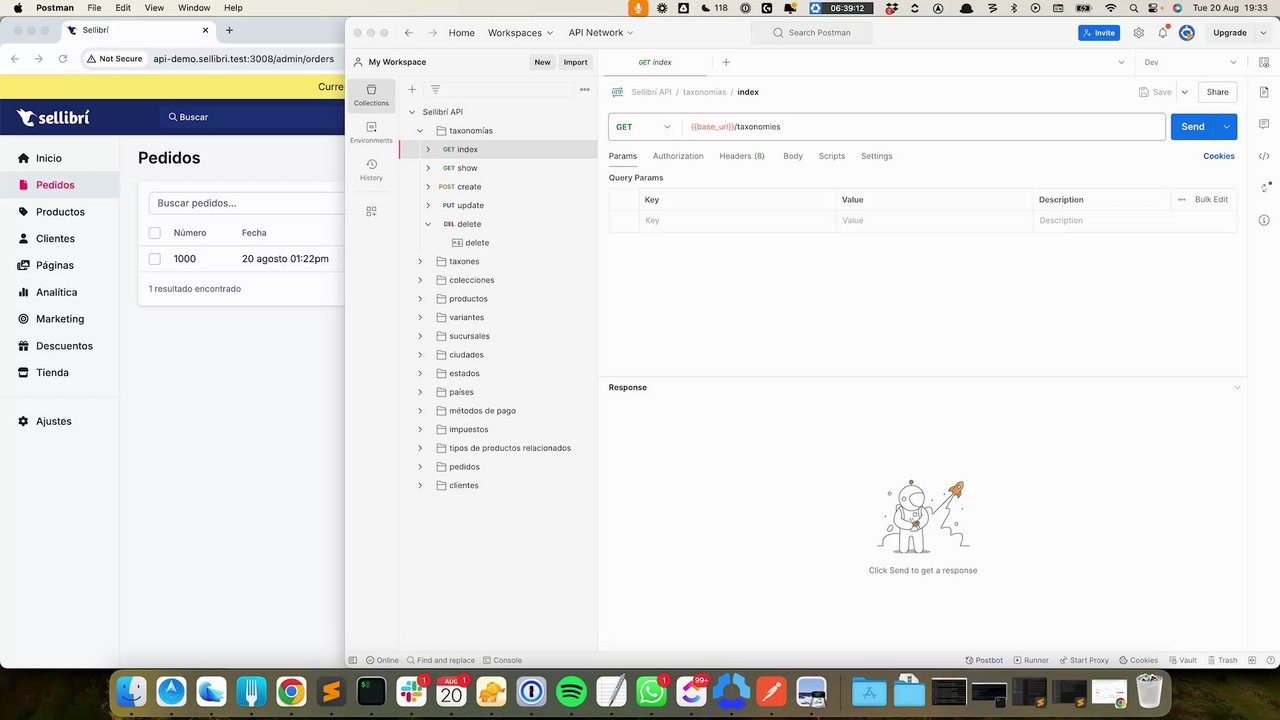Switch to the request Settings tab
1280x720 pixels.
click(877, 156)
